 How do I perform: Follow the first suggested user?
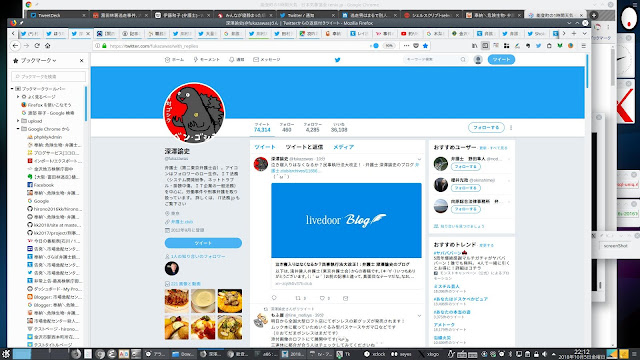tap(466, 167)
